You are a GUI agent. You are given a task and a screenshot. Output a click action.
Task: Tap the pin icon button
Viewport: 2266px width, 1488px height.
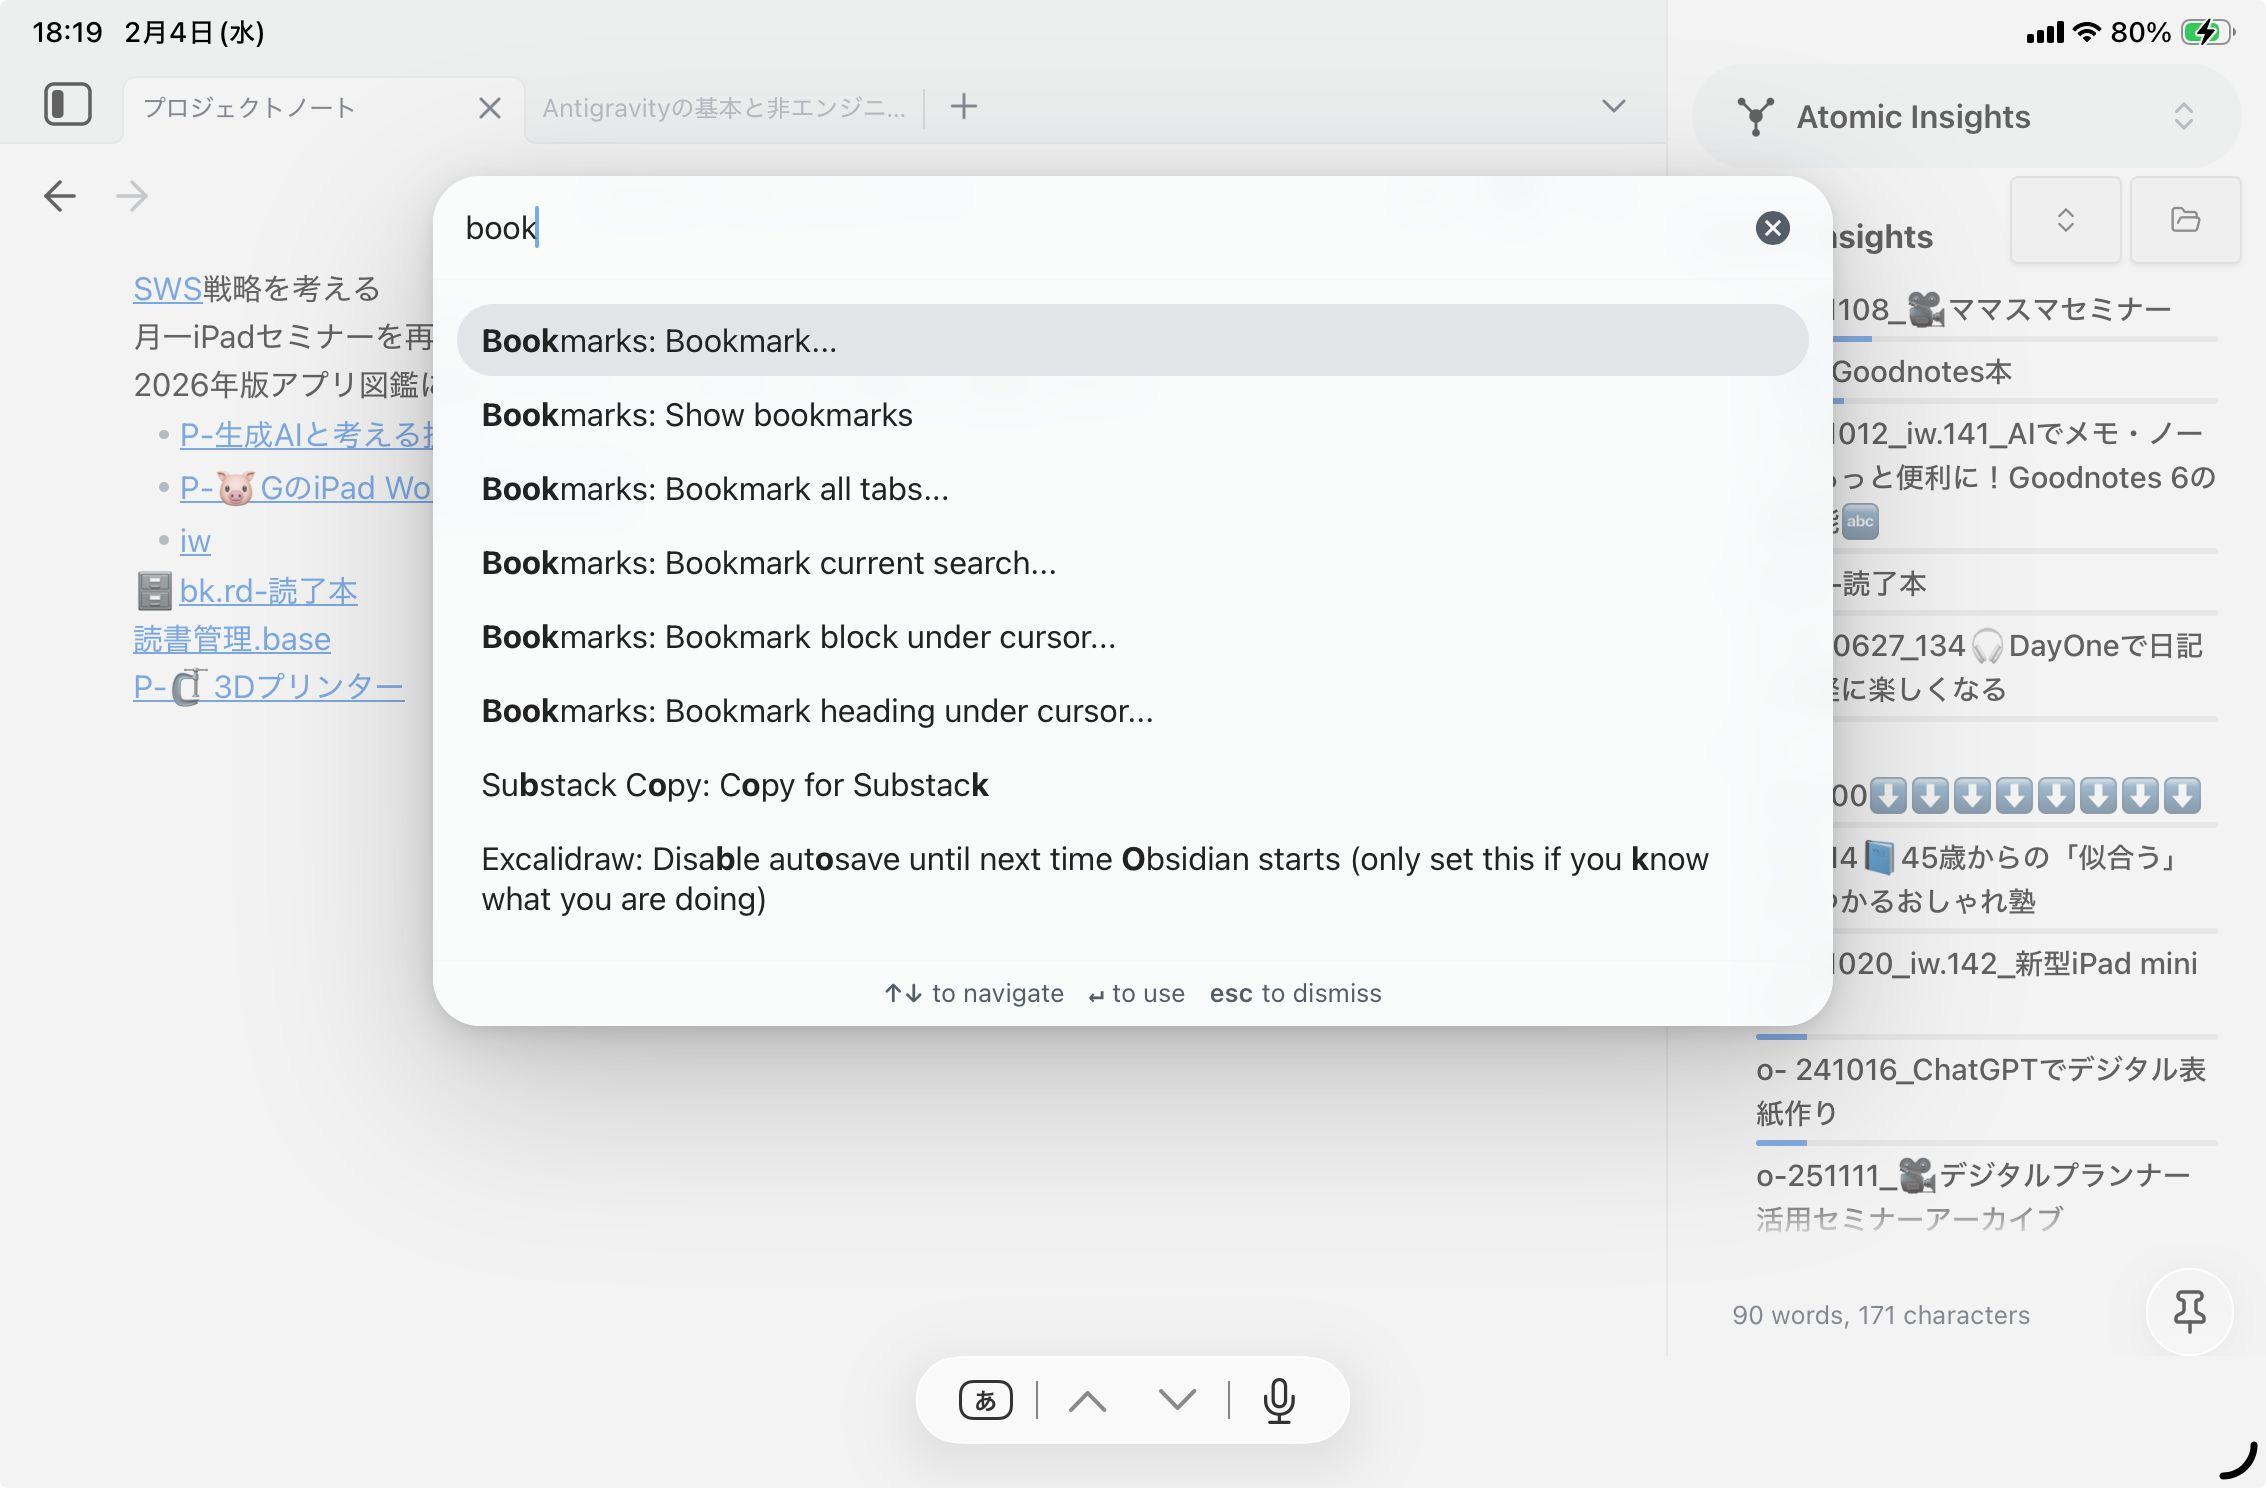pos(2189,1311)
